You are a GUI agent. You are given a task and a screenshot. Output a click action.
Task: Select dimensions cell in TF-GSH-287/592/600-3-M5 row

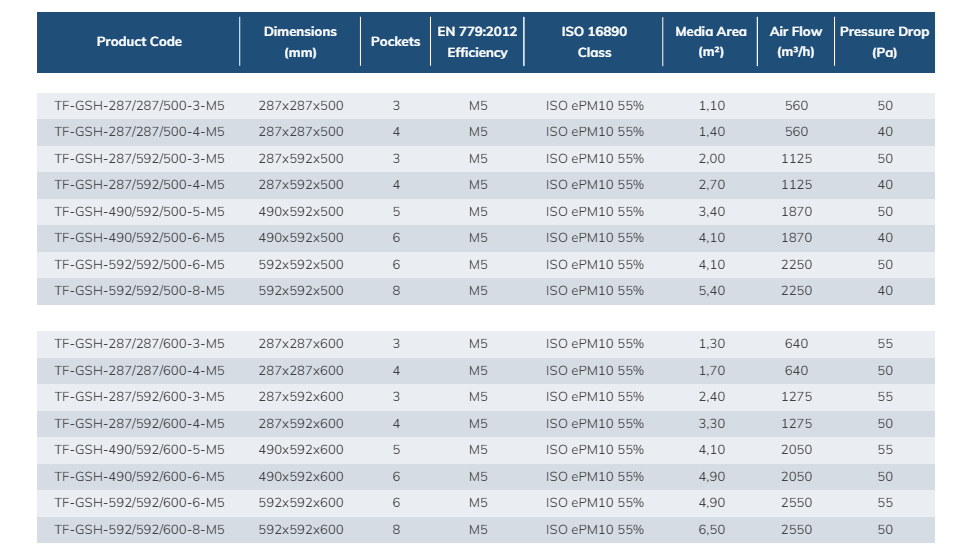click(300, 397)
